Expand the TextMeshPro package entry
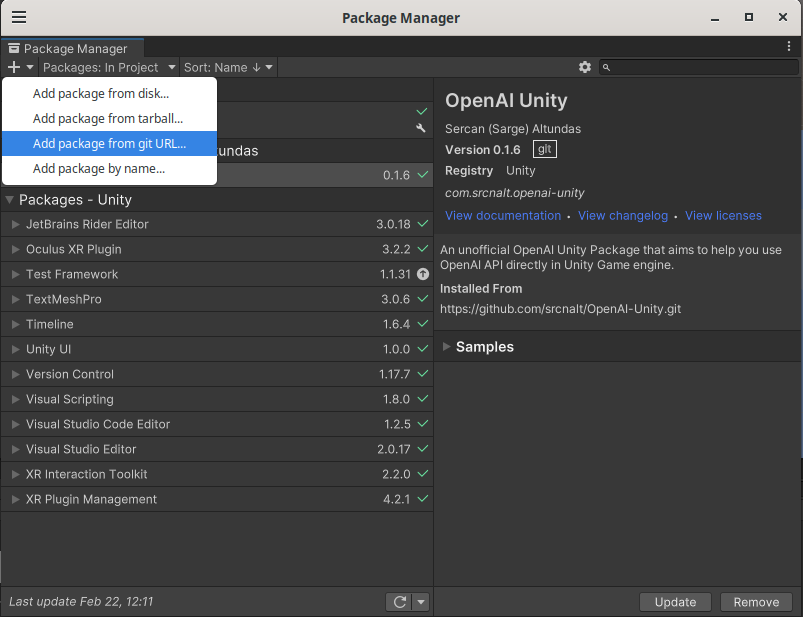Screen dimensions: 803x617 [x=15, y=299]
